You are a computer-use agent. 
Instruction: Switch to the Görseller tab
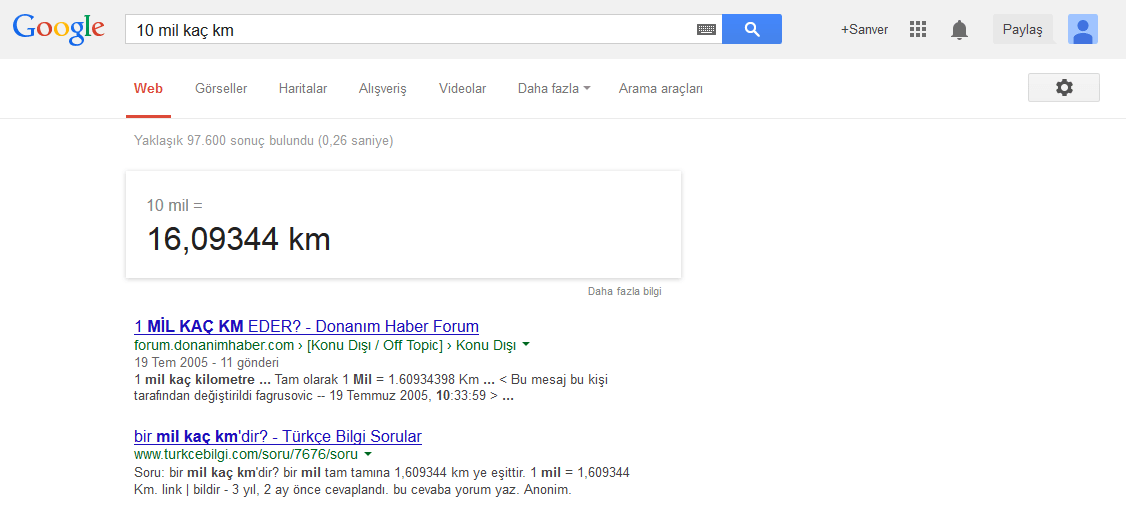click(221, 89)
